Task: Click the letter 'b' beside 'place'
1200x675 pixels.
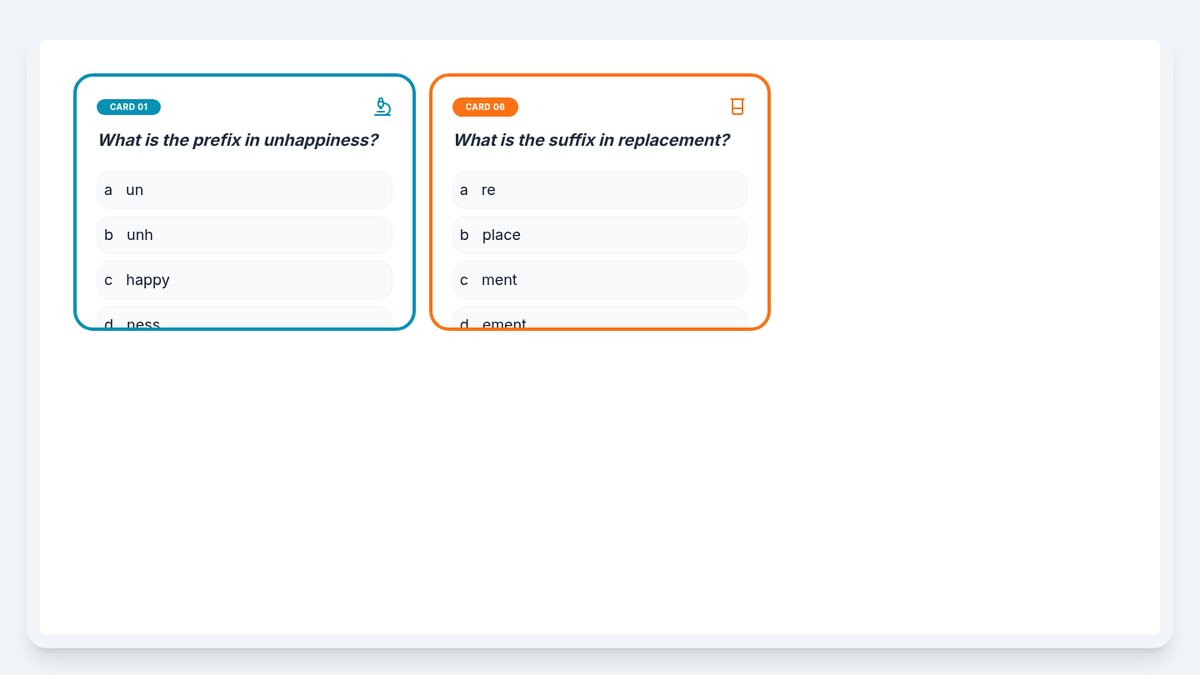Action: click(464, 235)
